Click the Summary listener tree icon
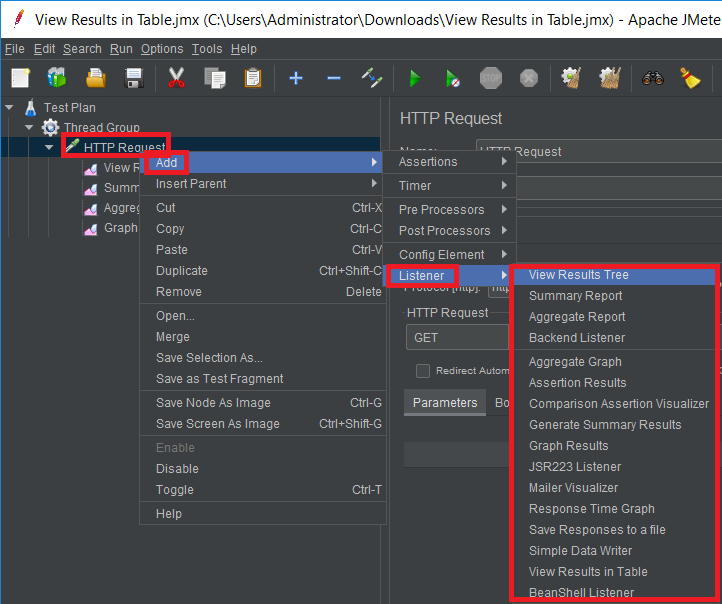This screenshot has height=604, width=722. point(91,188)
